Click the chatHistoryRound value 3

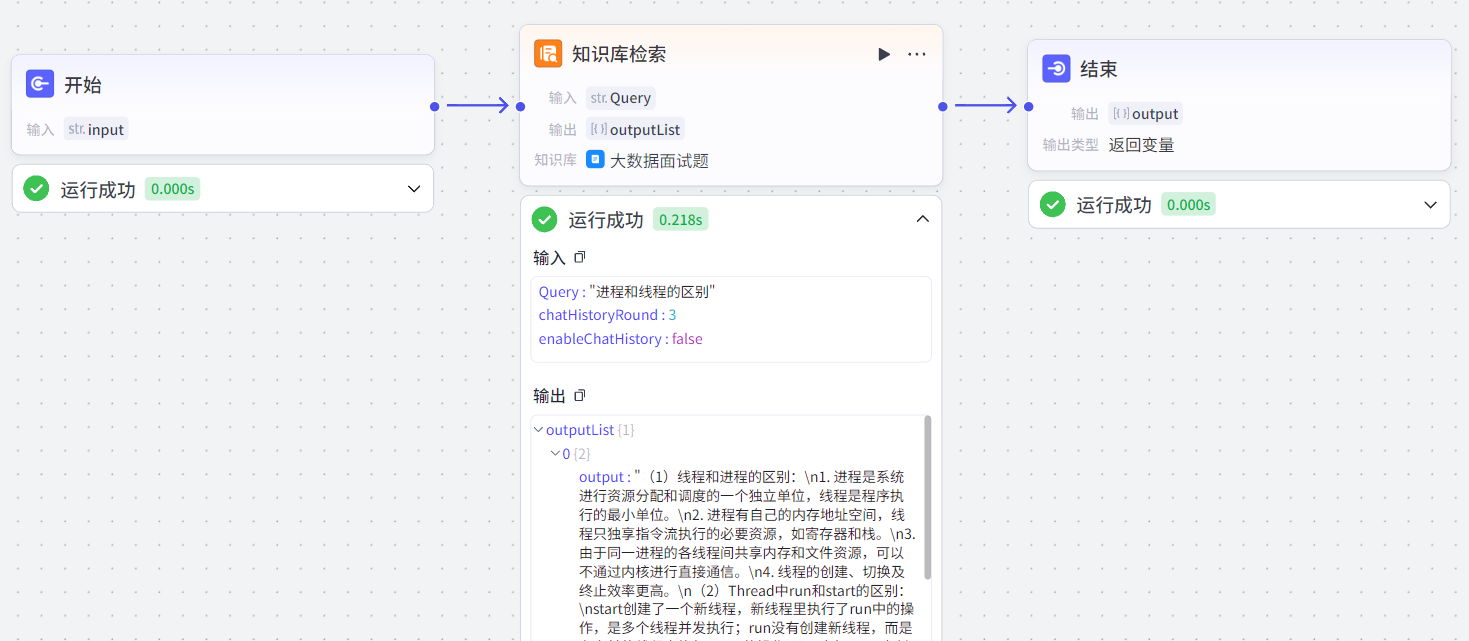(x=673, y=315)
